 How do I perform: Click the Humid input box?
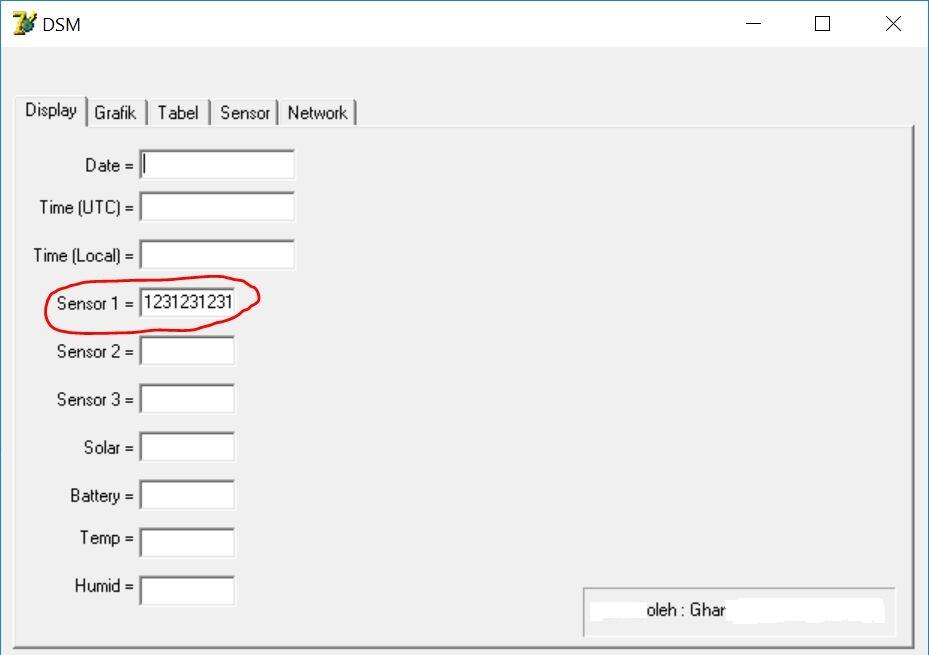[x=187, y=590]
